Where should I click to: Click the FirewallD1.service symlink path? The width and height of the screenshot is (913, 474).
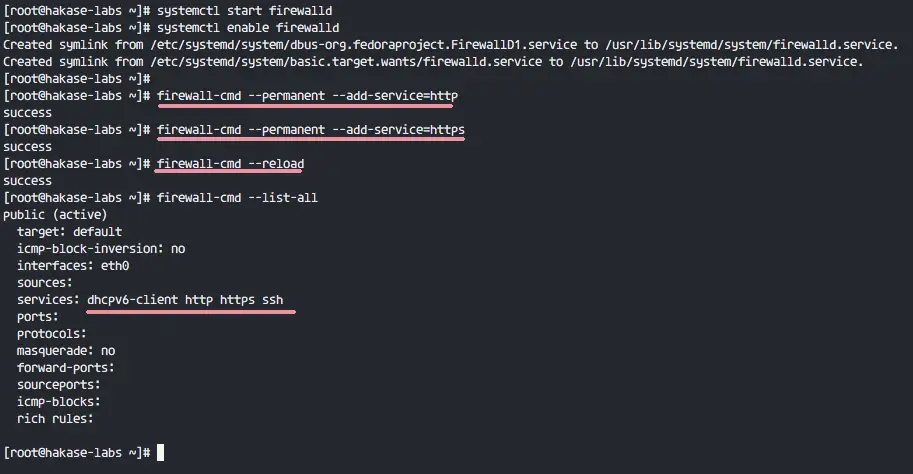[364, 45]
